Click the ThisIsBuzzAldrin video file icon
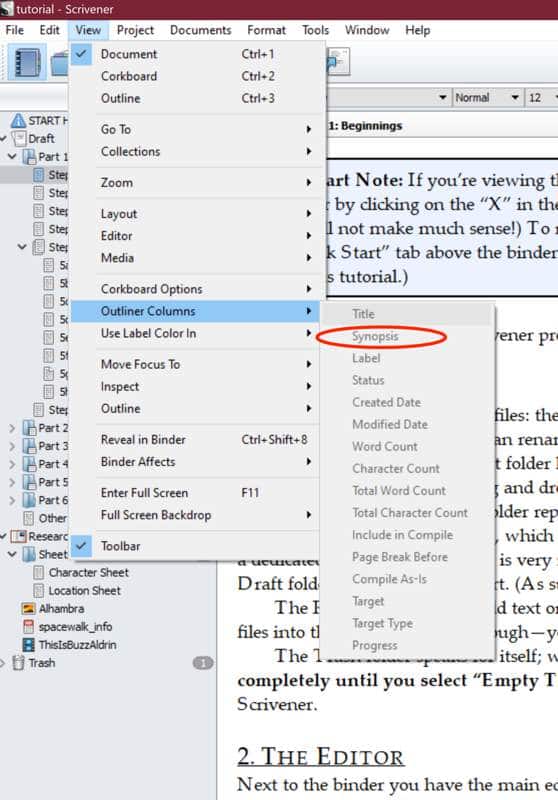 click(29, 645)
